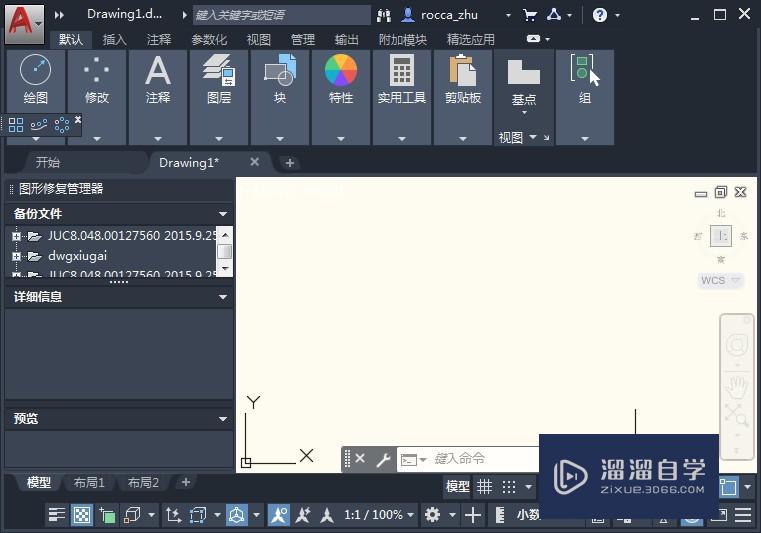This screenshot has width=761, height=533.
Task: Select the rectangular array icon in floating toolbar
Action: coord(16,125)
